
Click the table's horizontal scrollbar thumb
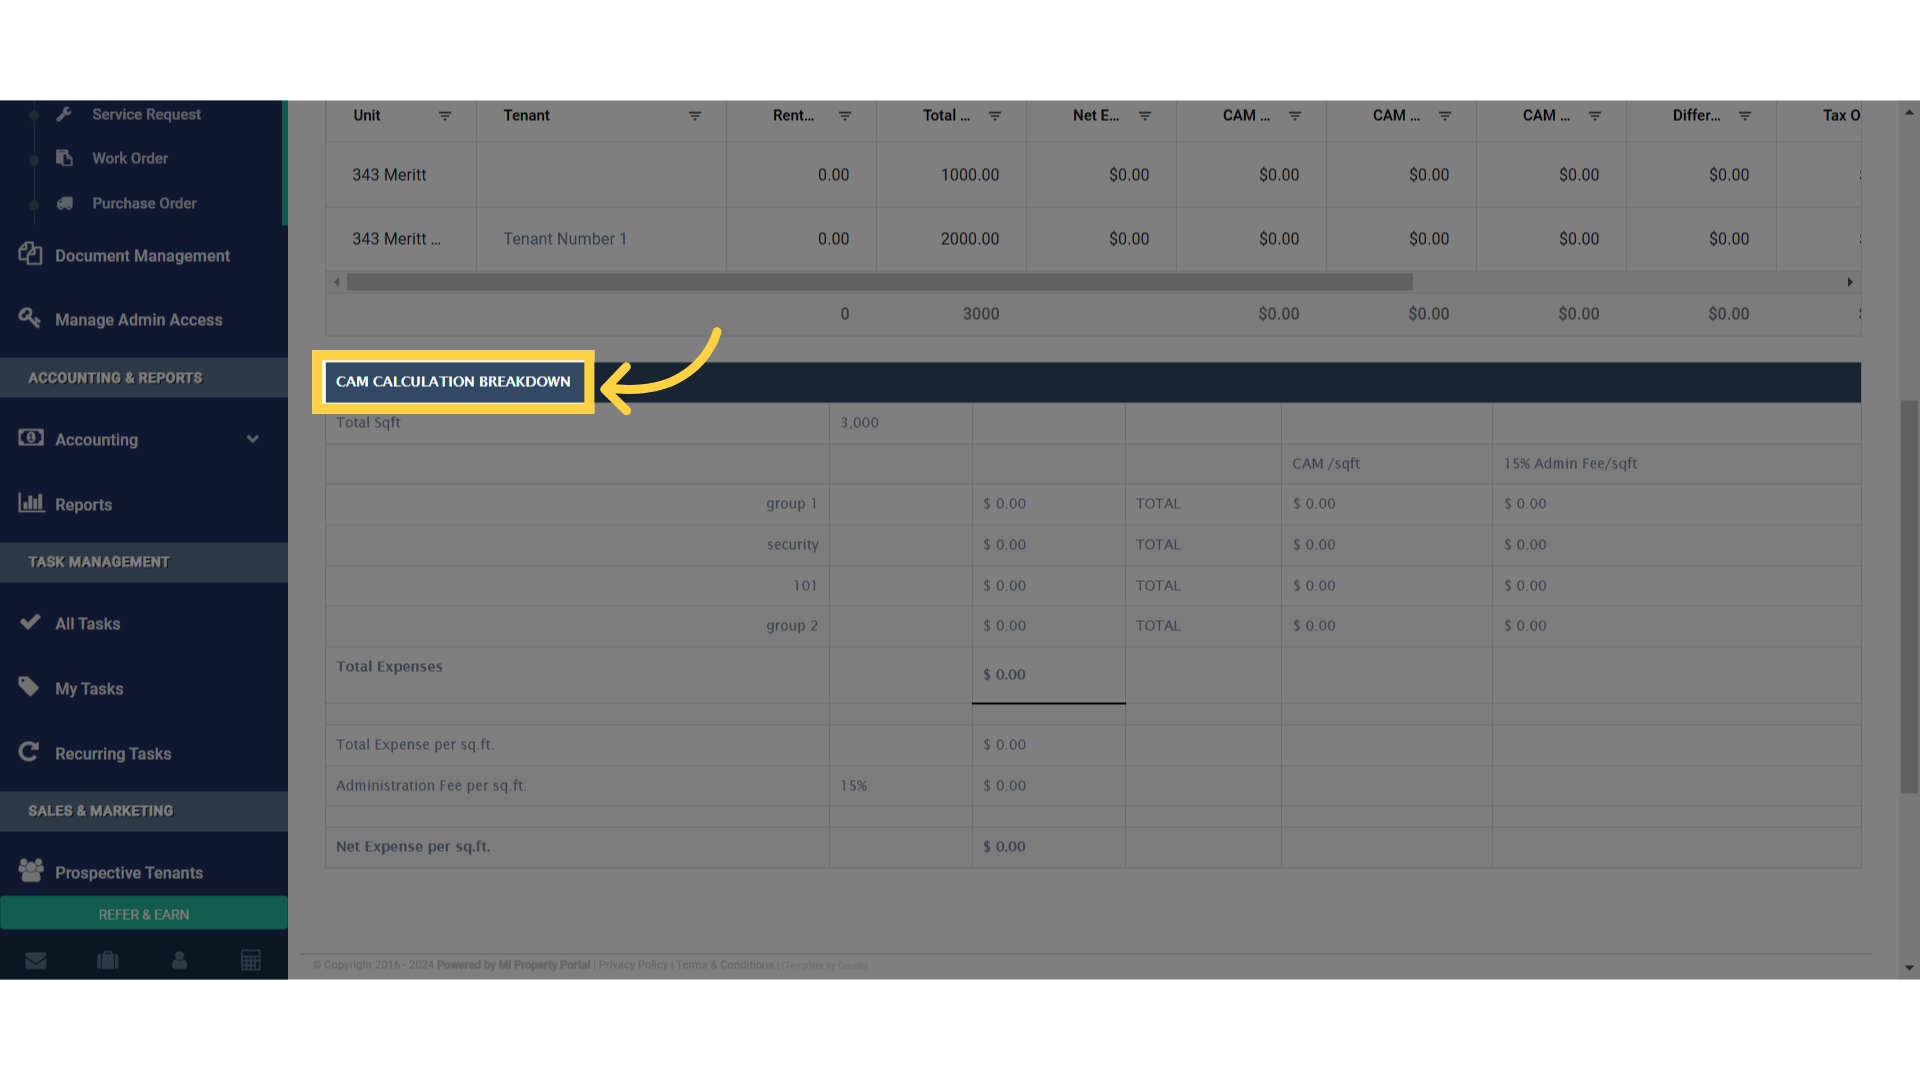click(x=879, y=282)
